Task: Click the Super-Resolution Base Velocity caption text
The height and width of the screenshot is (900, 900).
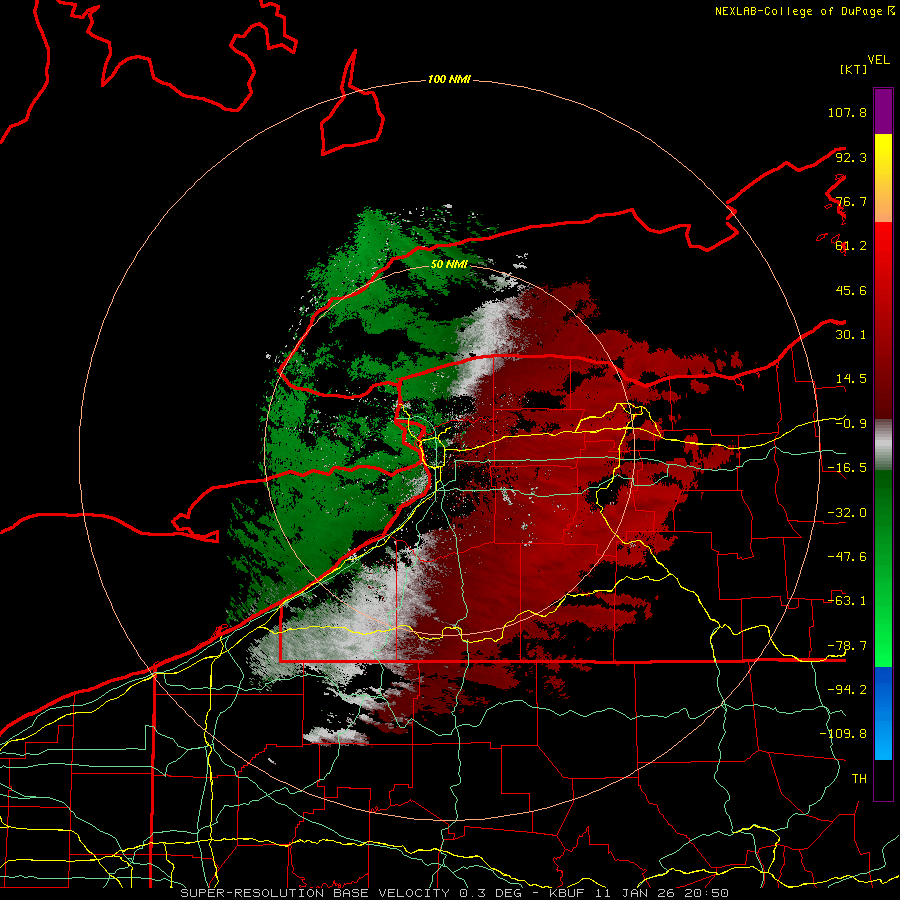Action: coord(455,893)
